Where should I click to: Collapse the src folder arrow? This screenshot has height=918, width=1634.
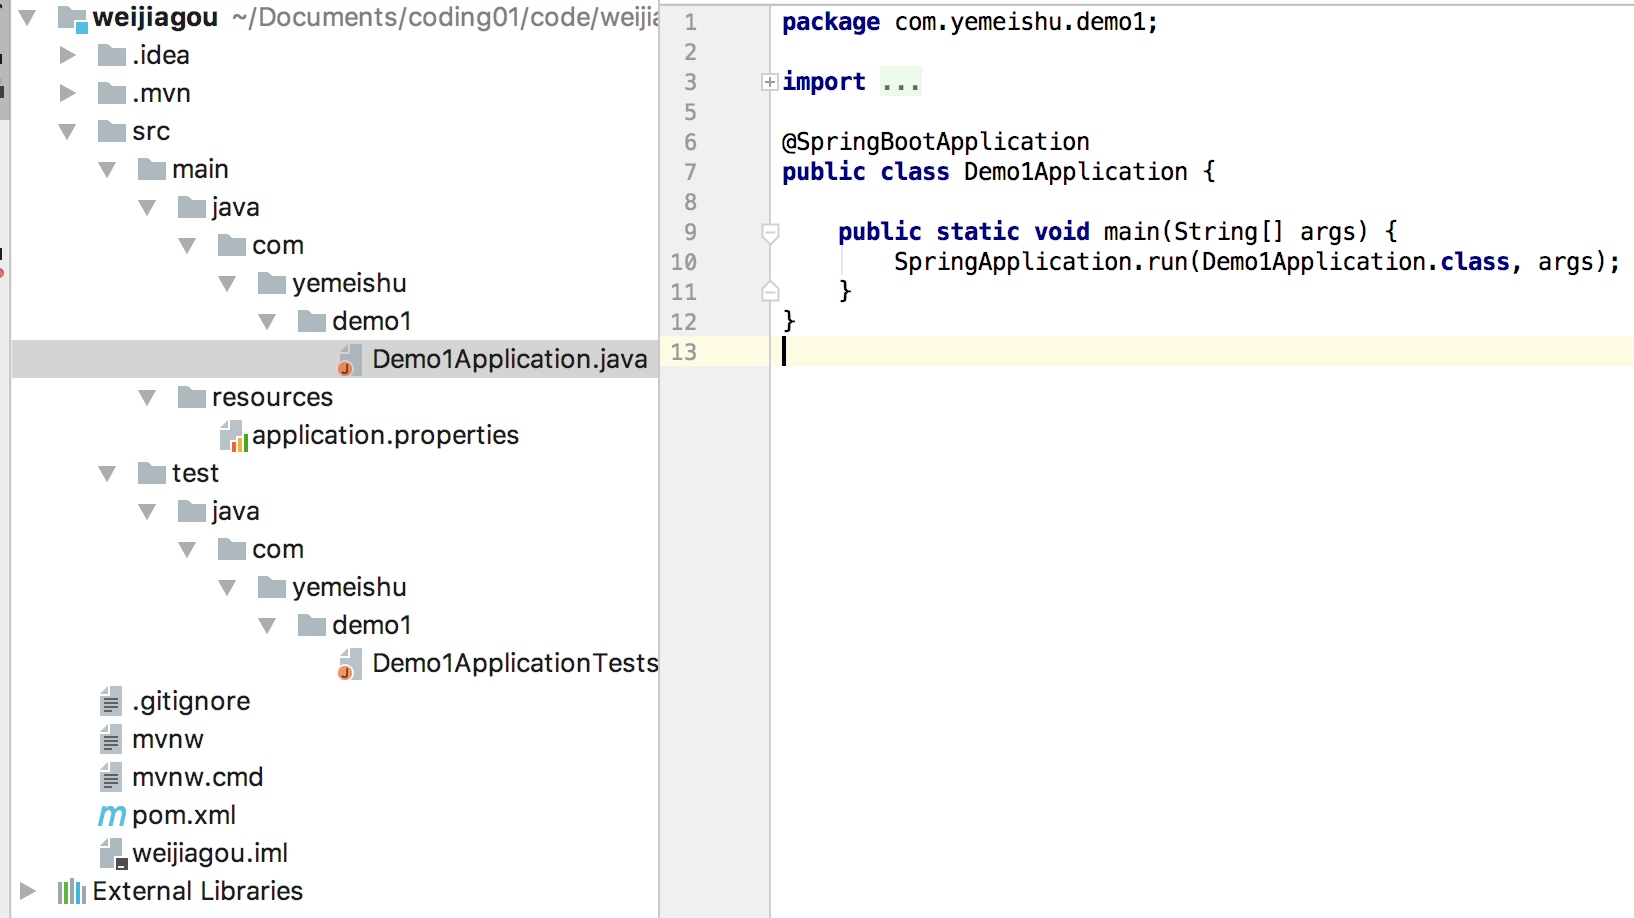tap(68, 131)
